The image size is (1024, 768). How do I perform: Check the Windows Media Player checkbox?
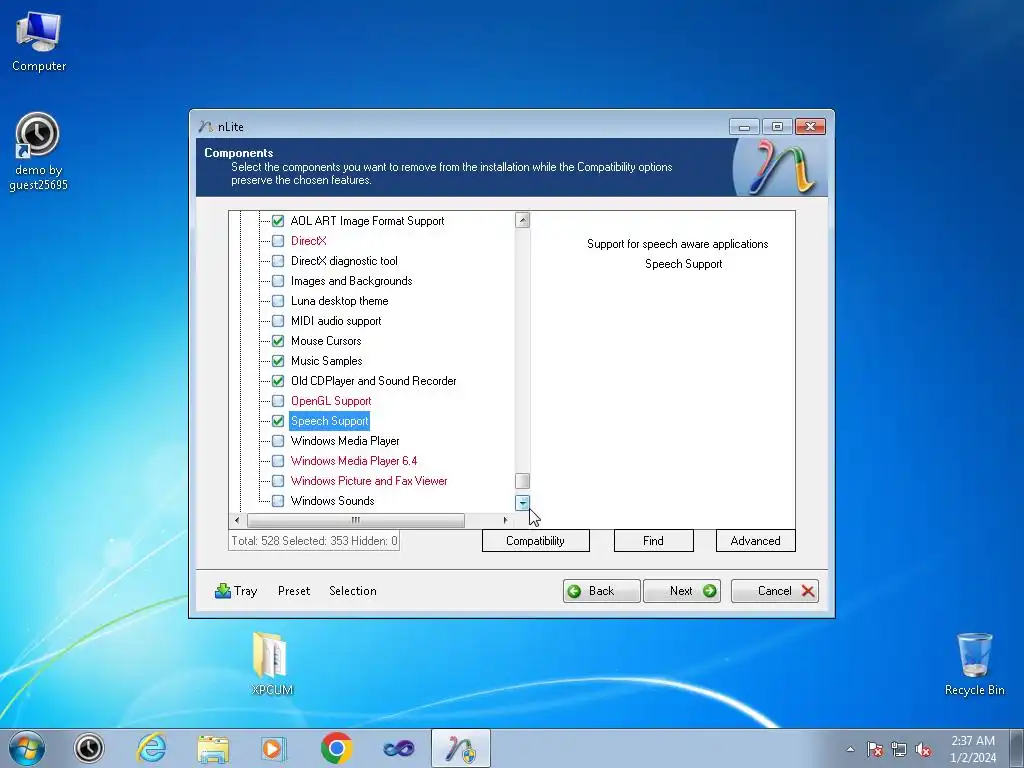click(278, 441)
